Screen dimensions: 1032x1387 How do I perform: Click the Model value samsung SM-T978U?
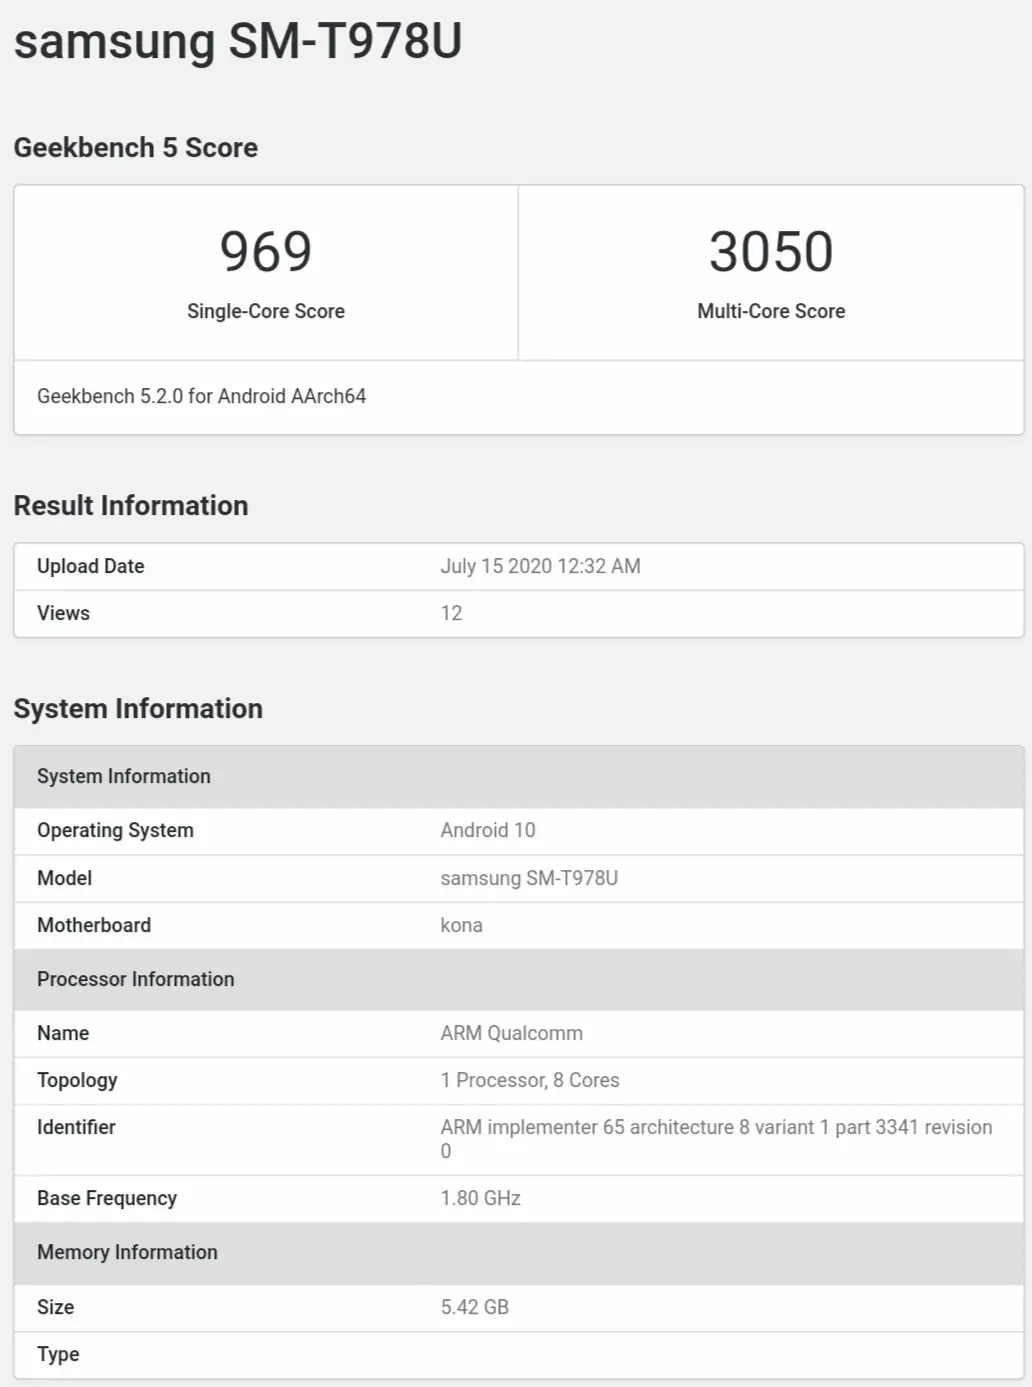pos(529,878)
